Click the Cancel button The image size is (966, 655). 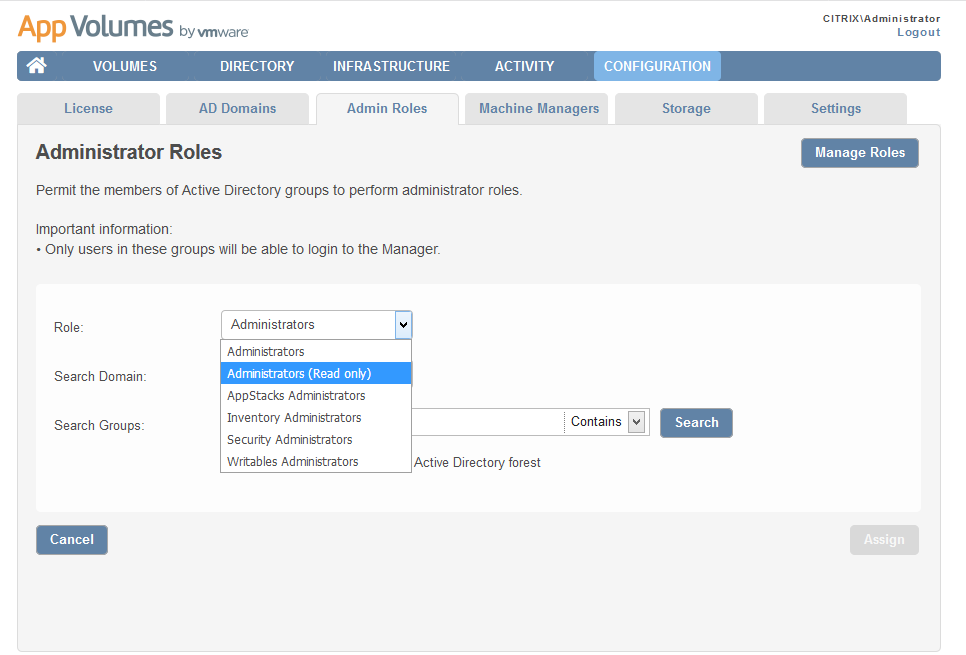[71, 540]
